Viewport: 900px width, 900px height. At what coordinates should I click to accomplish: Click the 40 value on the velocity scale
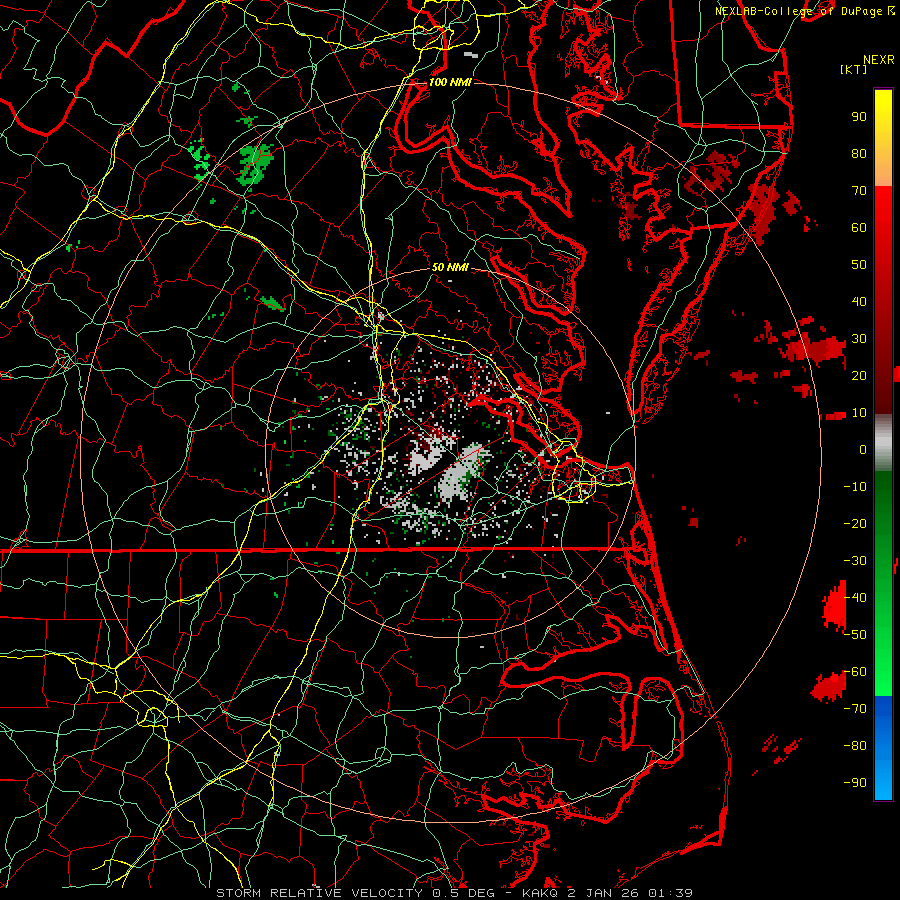(x=859, y=302)
